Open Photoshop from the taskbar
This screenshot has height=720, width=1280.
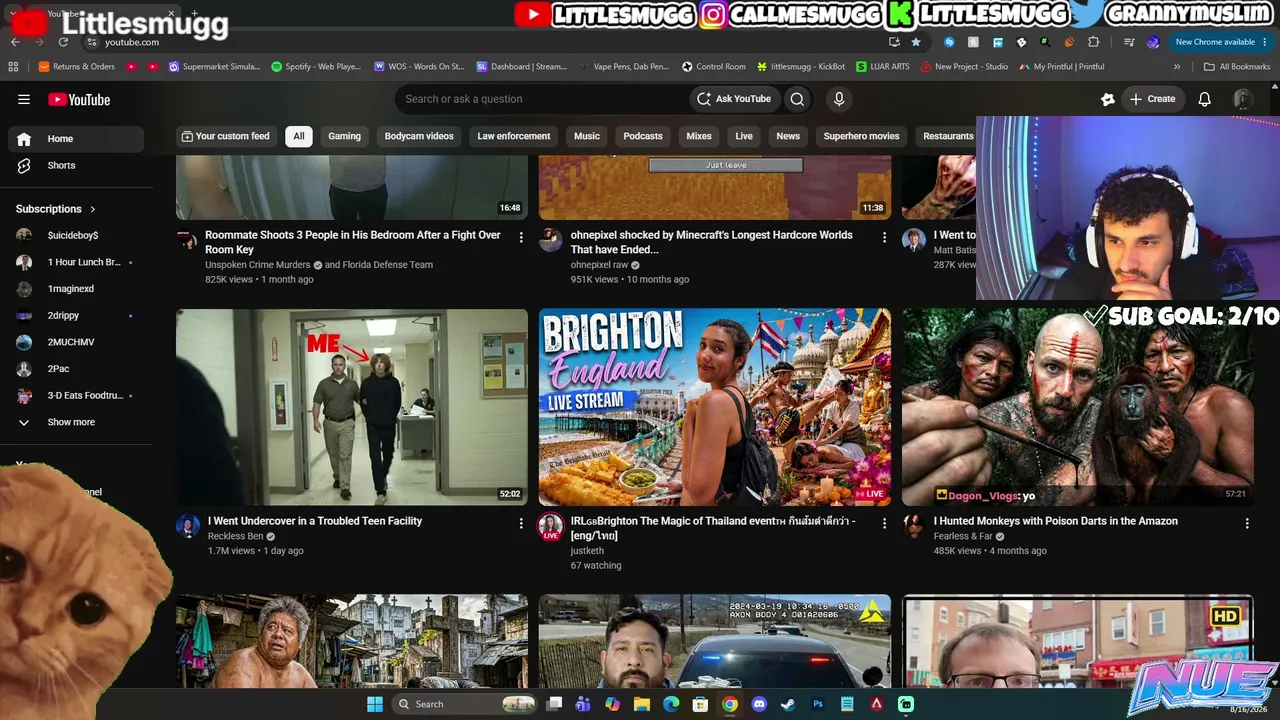pyautogui.click(x=818, y=704)
